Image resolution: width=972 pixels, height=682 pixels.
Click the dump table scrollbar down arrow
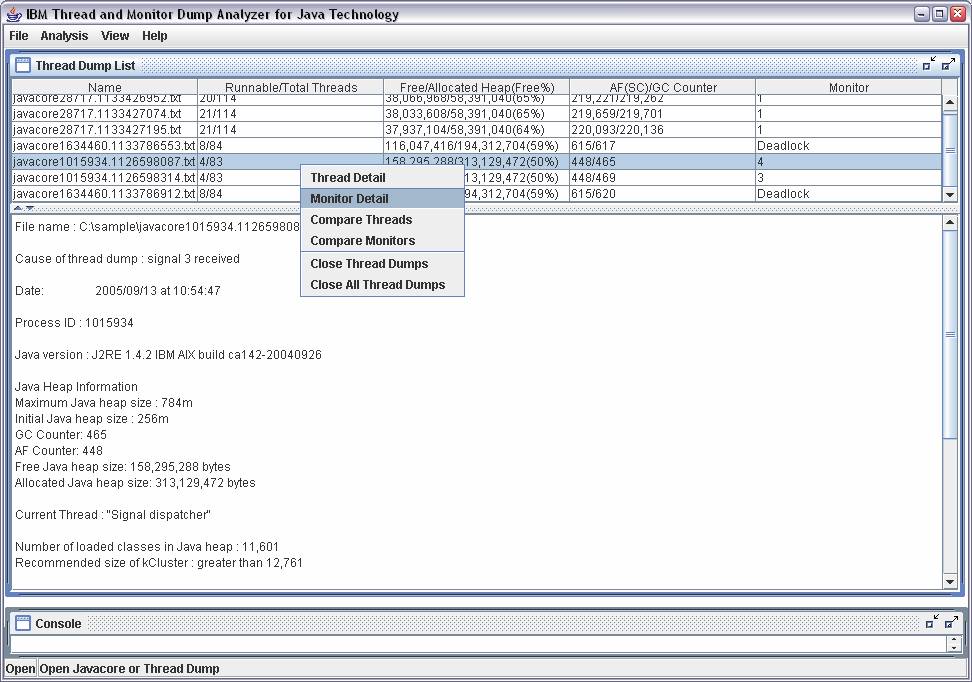950,194
